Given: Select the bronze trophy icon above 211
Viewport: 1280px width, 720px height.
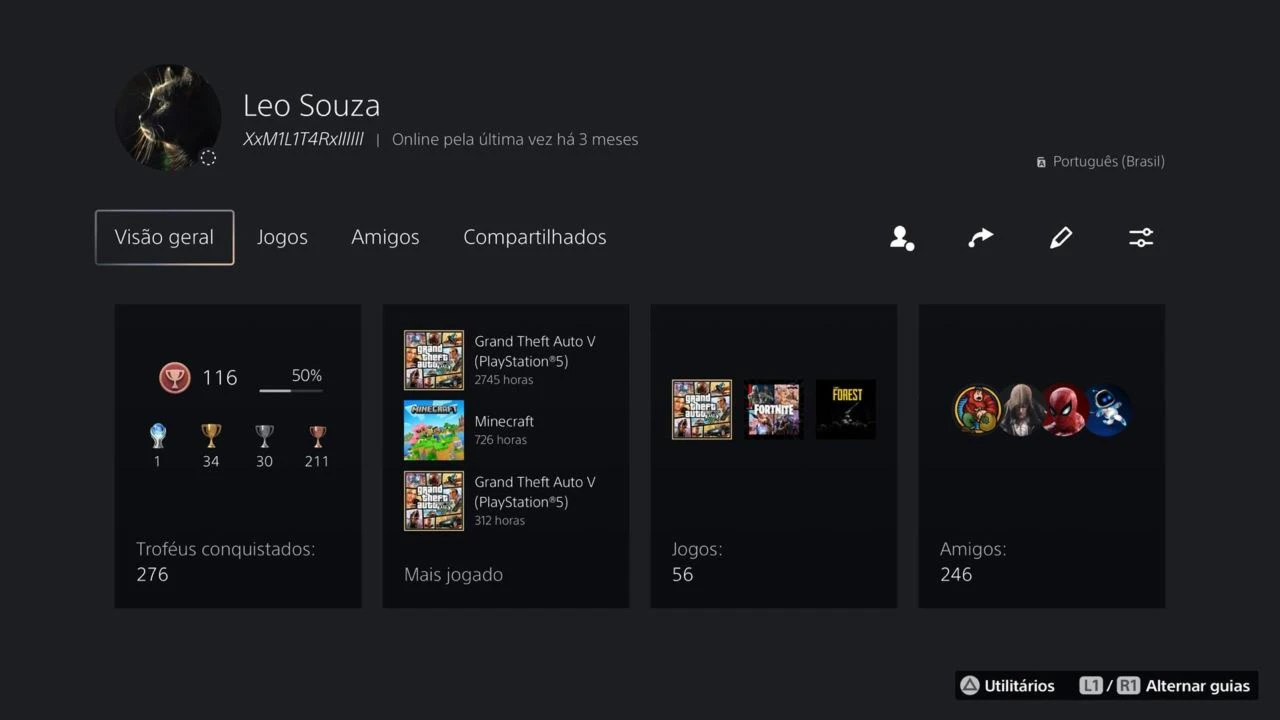Looking at the screenshot, I should [x=317, y=436].
